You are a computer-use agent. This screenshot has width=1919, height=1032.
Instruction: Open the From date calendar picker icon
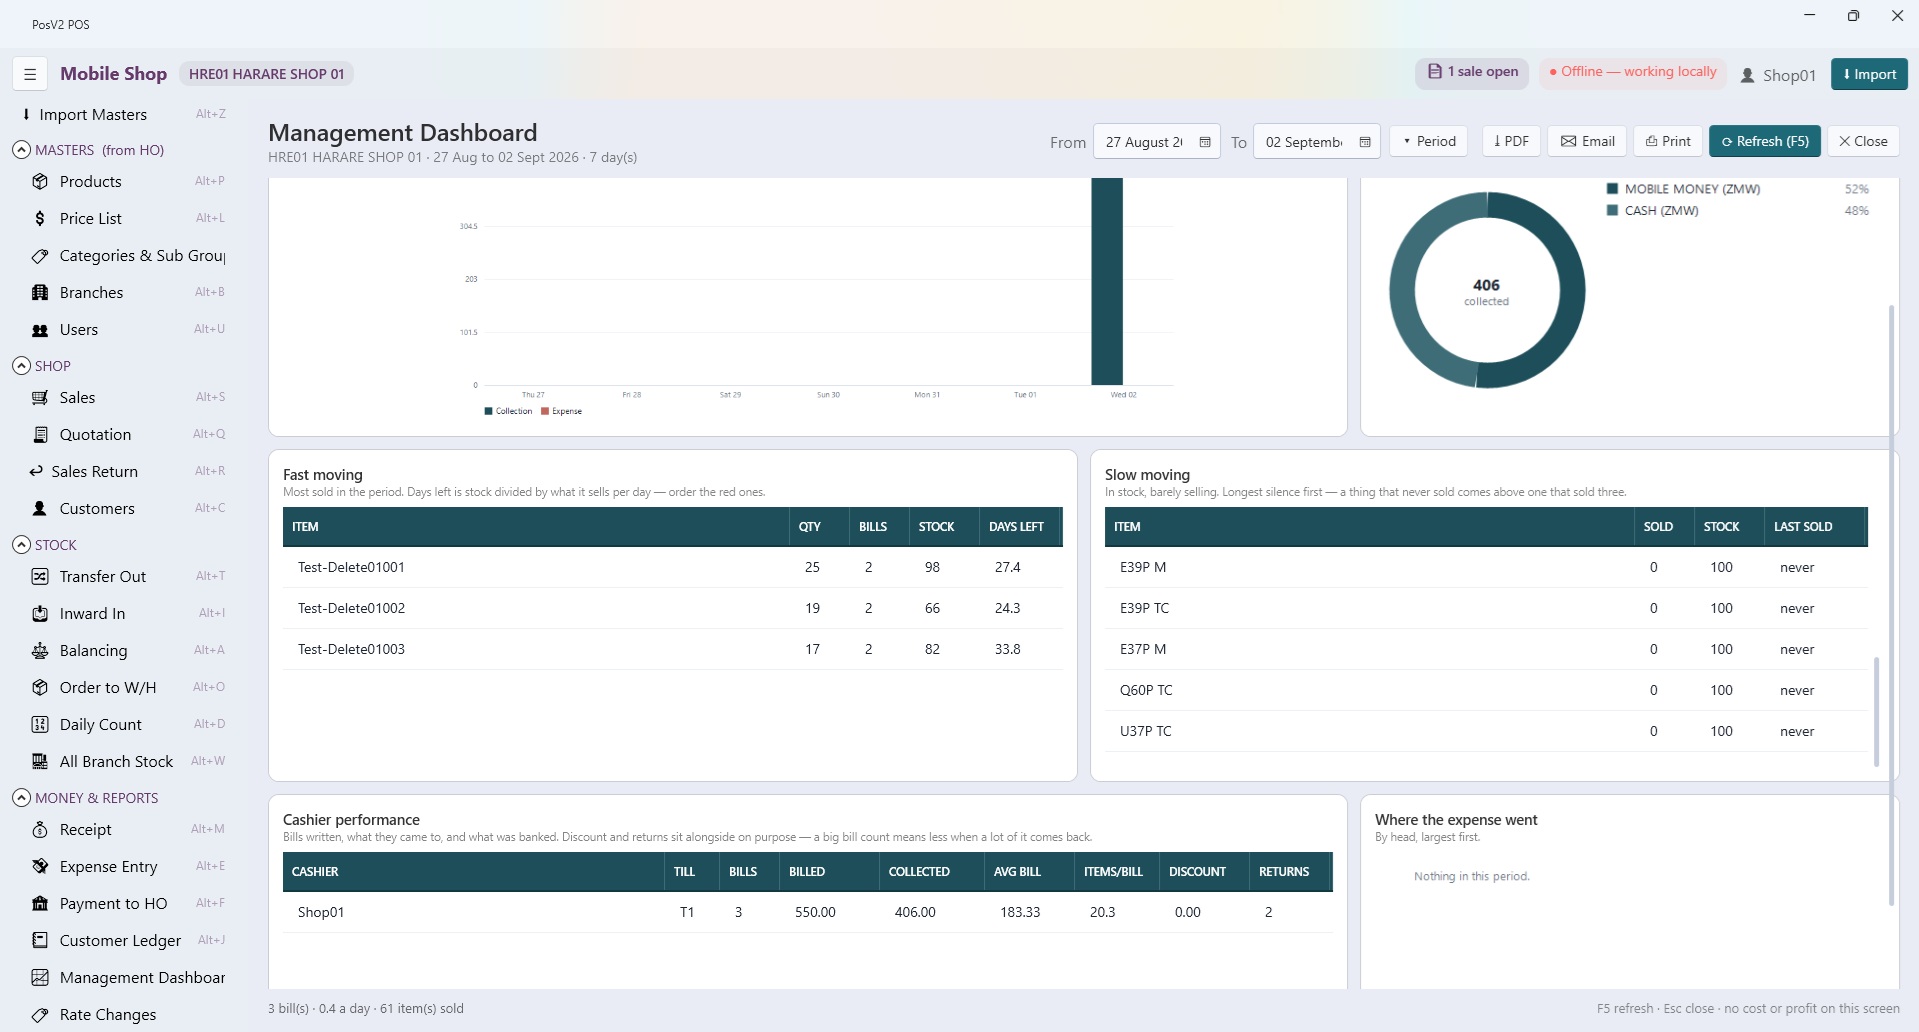tap(1205, 142)
